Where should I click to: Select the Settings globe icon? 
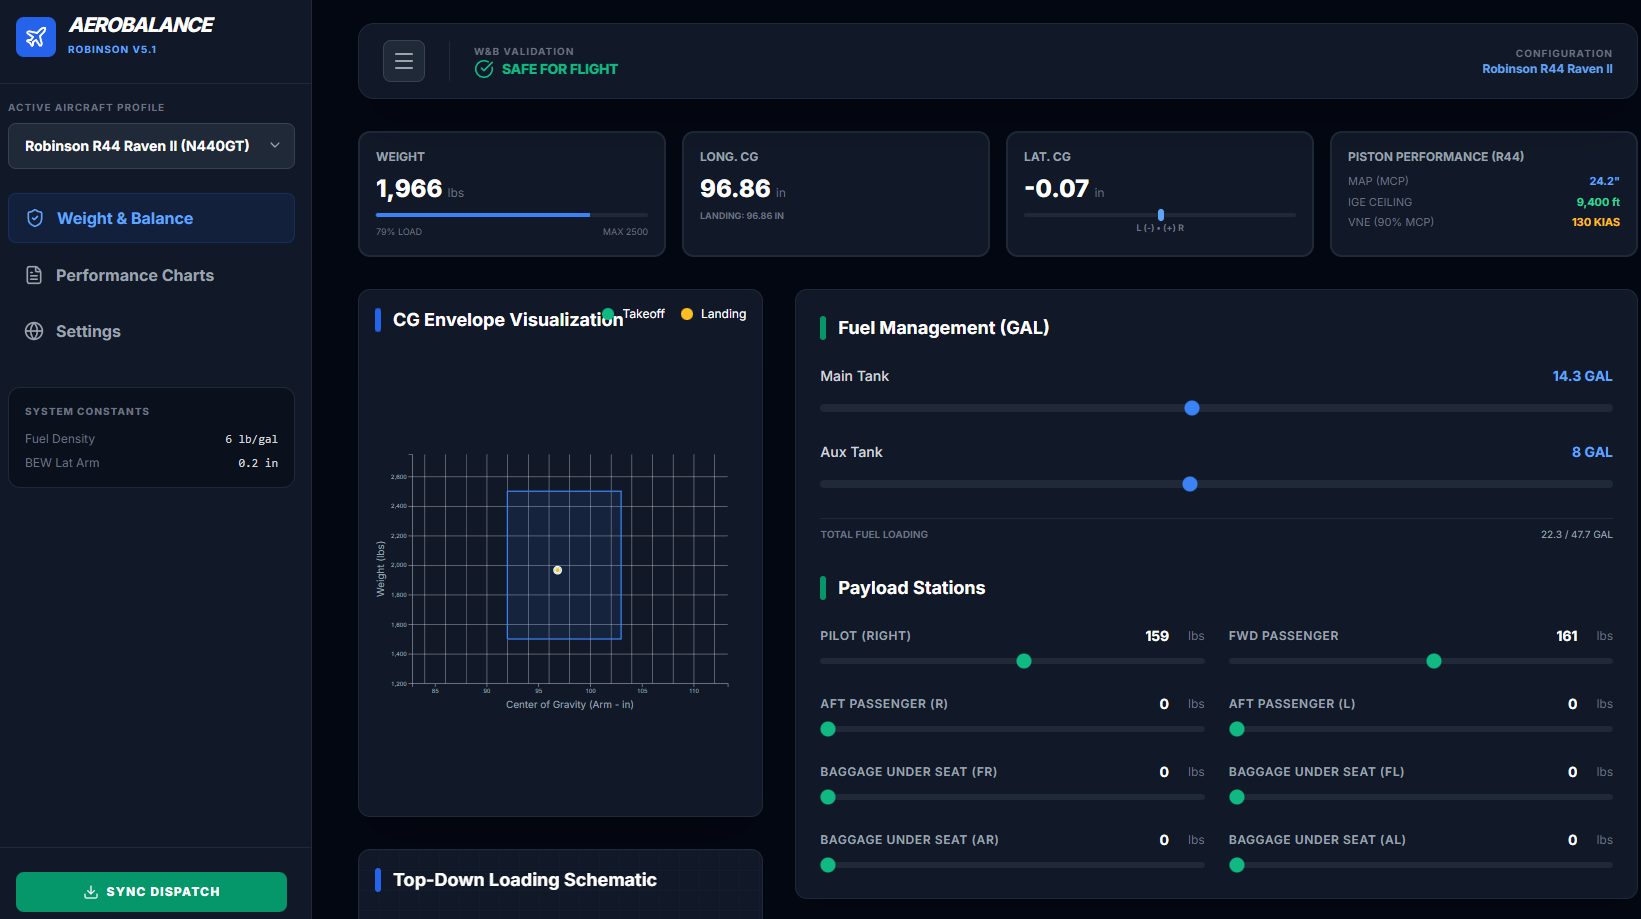(x=34, y=331)
